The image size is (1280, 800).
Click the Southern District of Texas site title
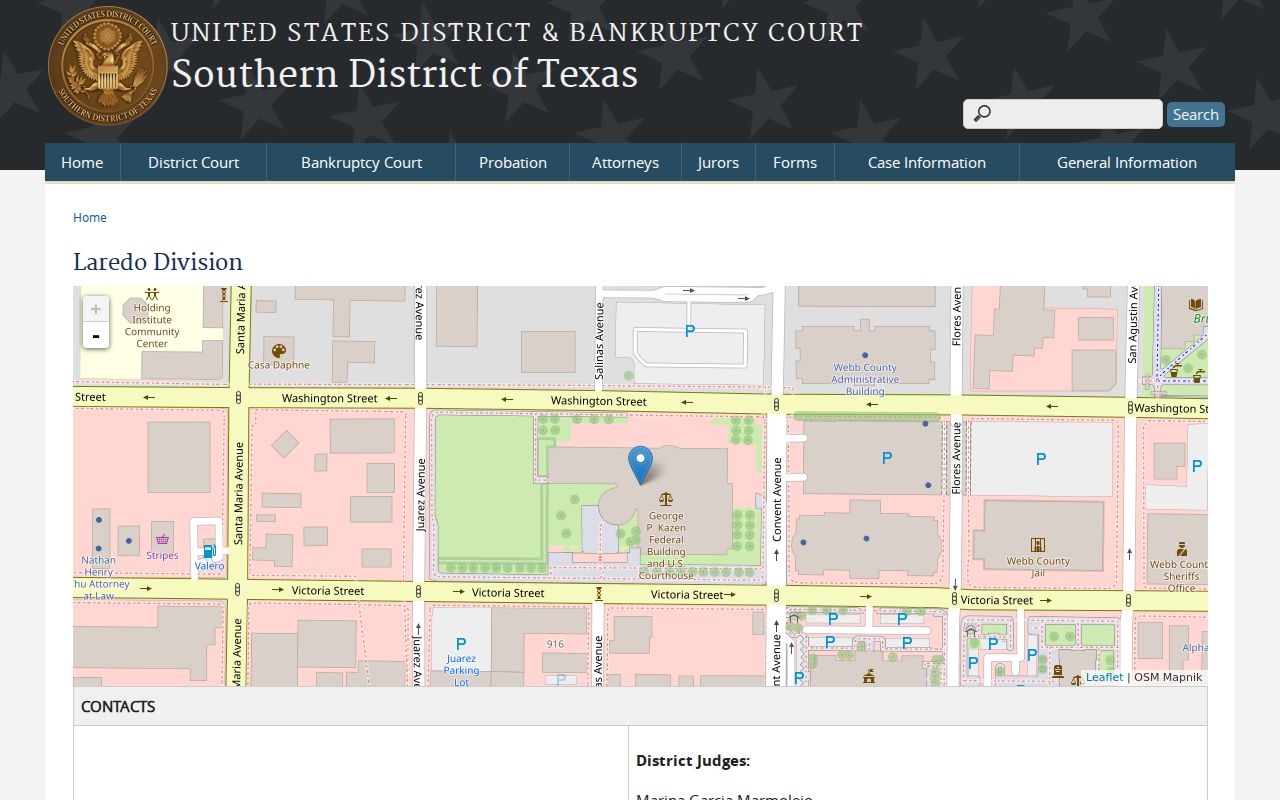click(405, 75)
